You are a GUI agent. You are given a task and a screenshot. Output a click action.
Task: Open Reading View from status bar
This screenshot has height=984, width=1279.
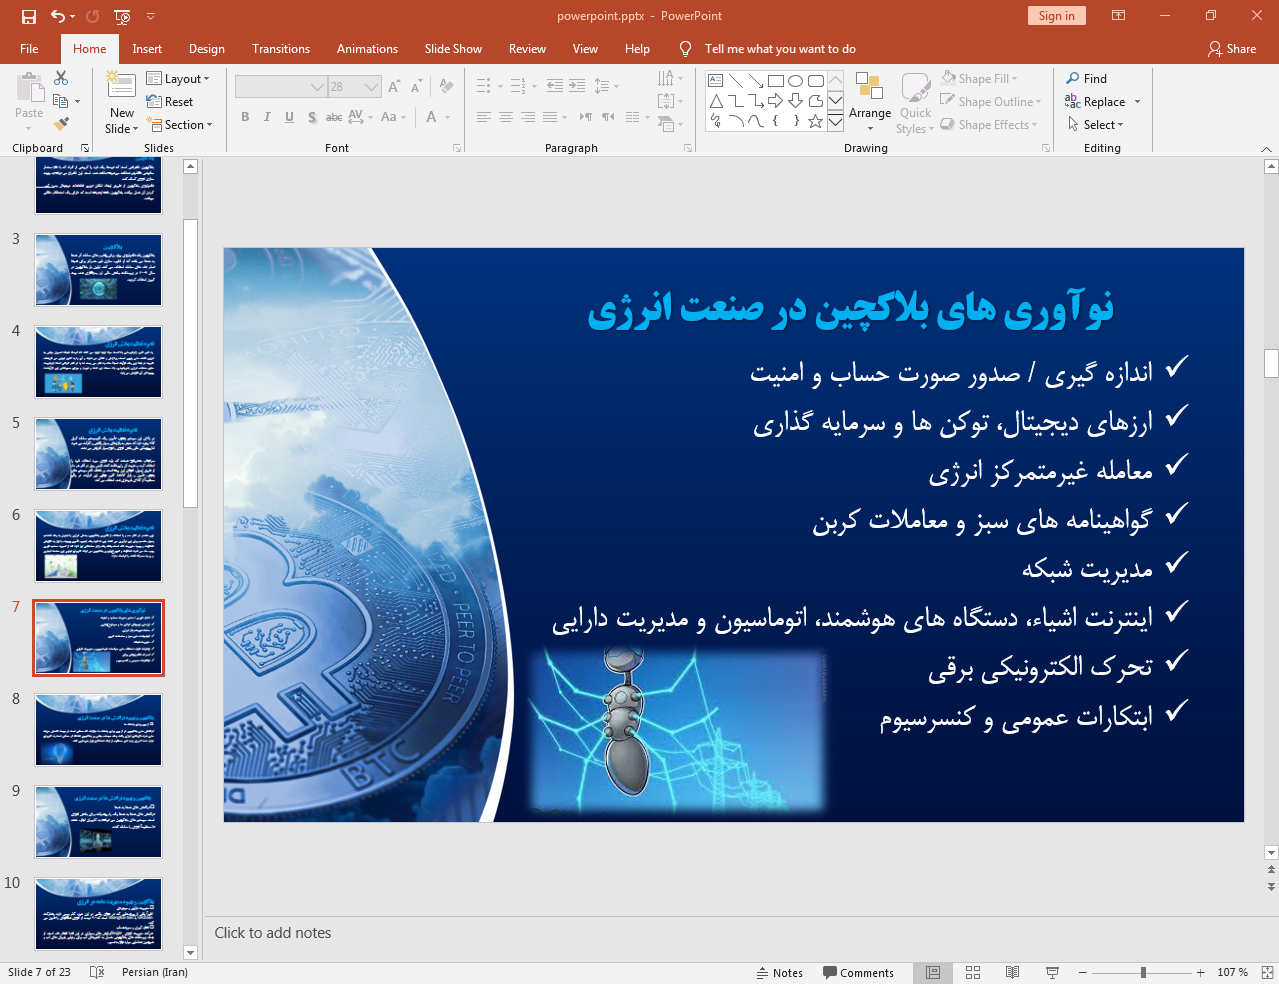click(1012, 972)
